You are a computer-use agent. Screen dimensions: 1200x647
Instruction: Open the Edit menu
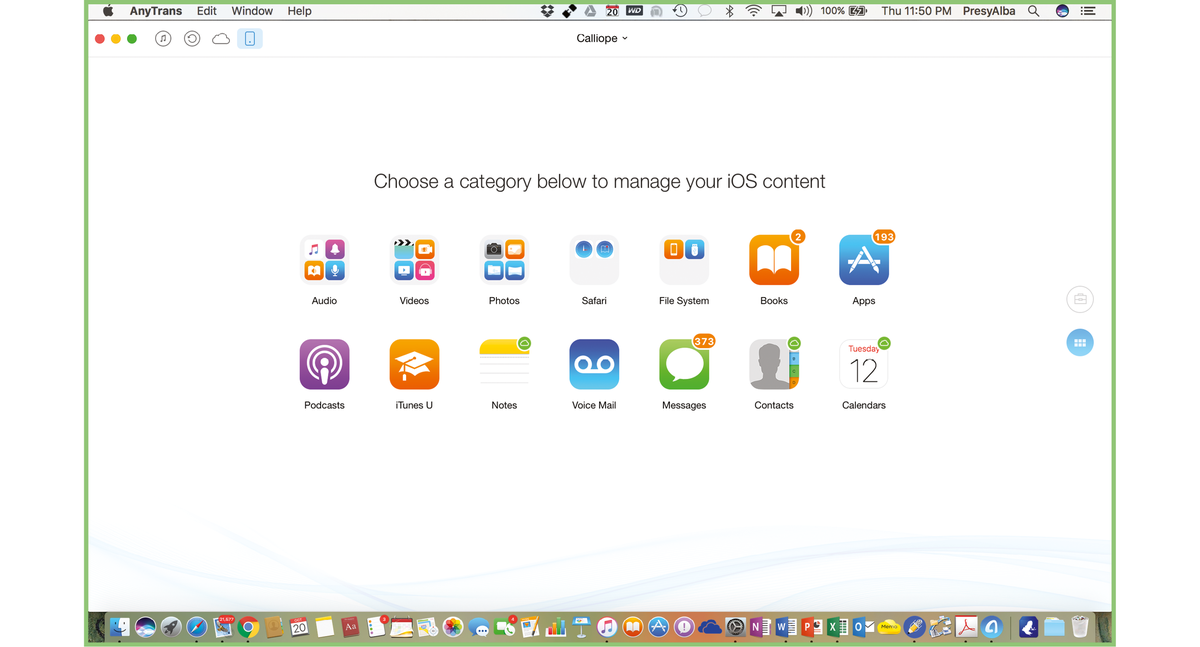coord(207,11)
